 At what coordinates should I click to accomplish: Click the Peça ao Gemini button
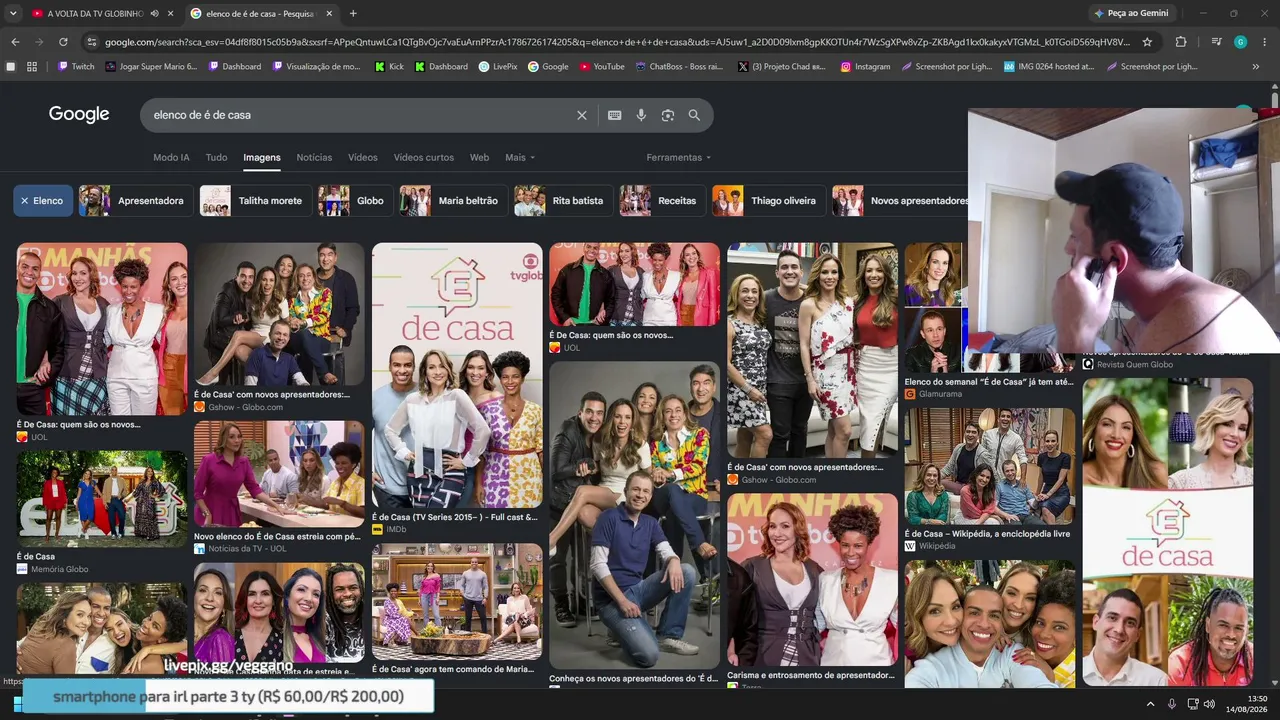click(1130, 13)
